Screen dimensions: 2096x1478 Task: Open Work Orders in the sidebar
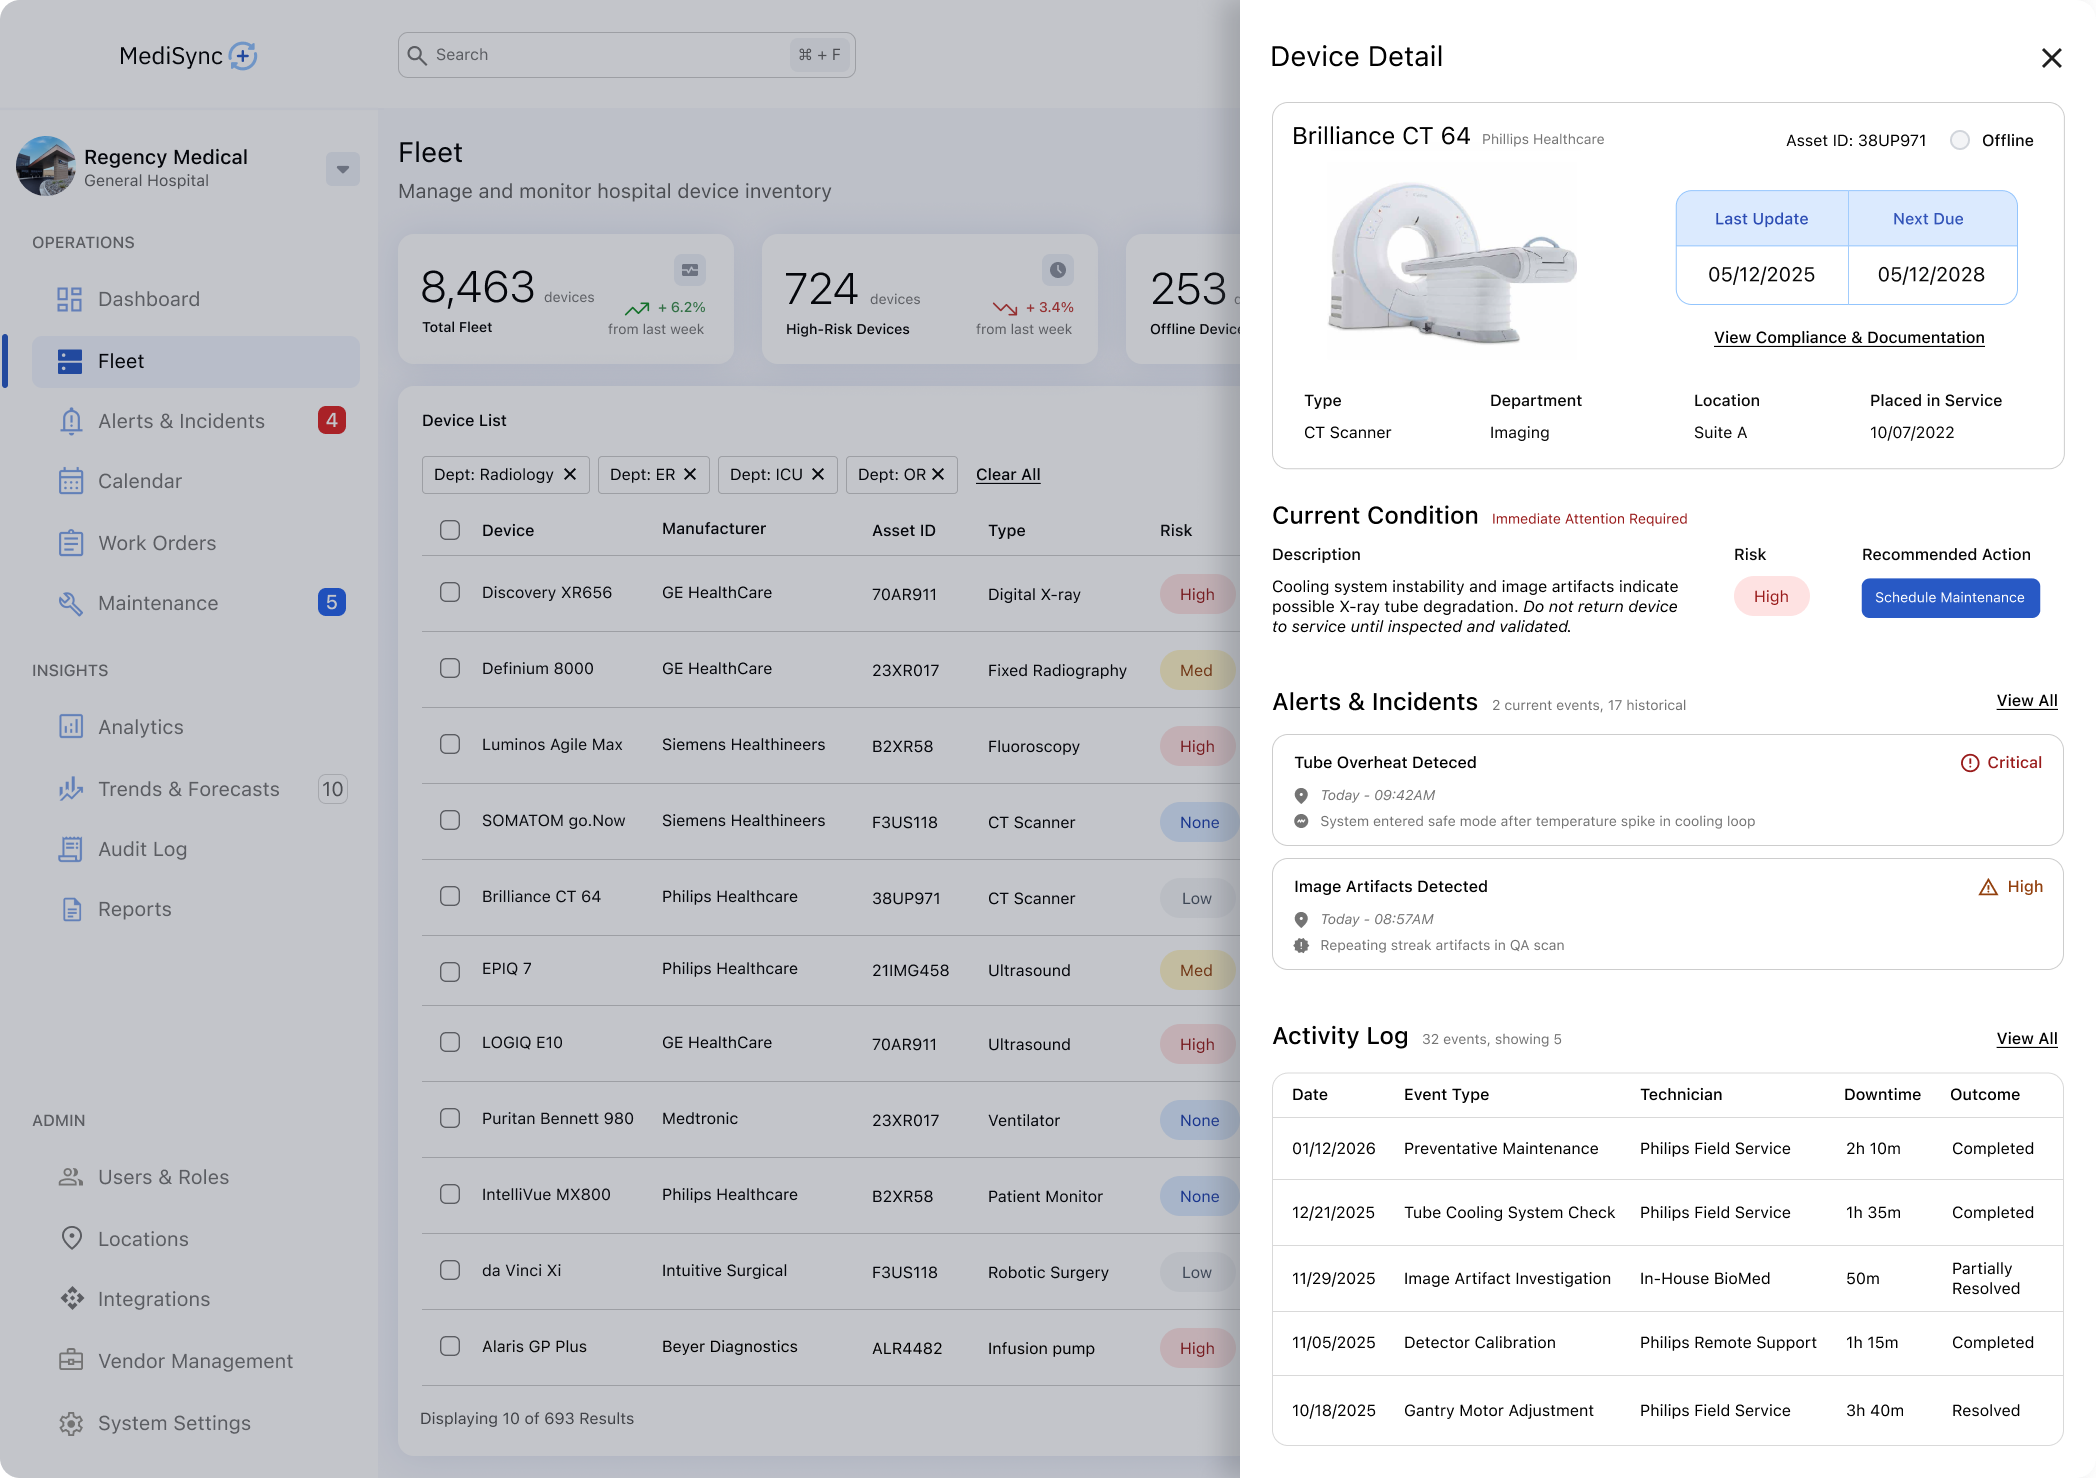pos(156,543)
